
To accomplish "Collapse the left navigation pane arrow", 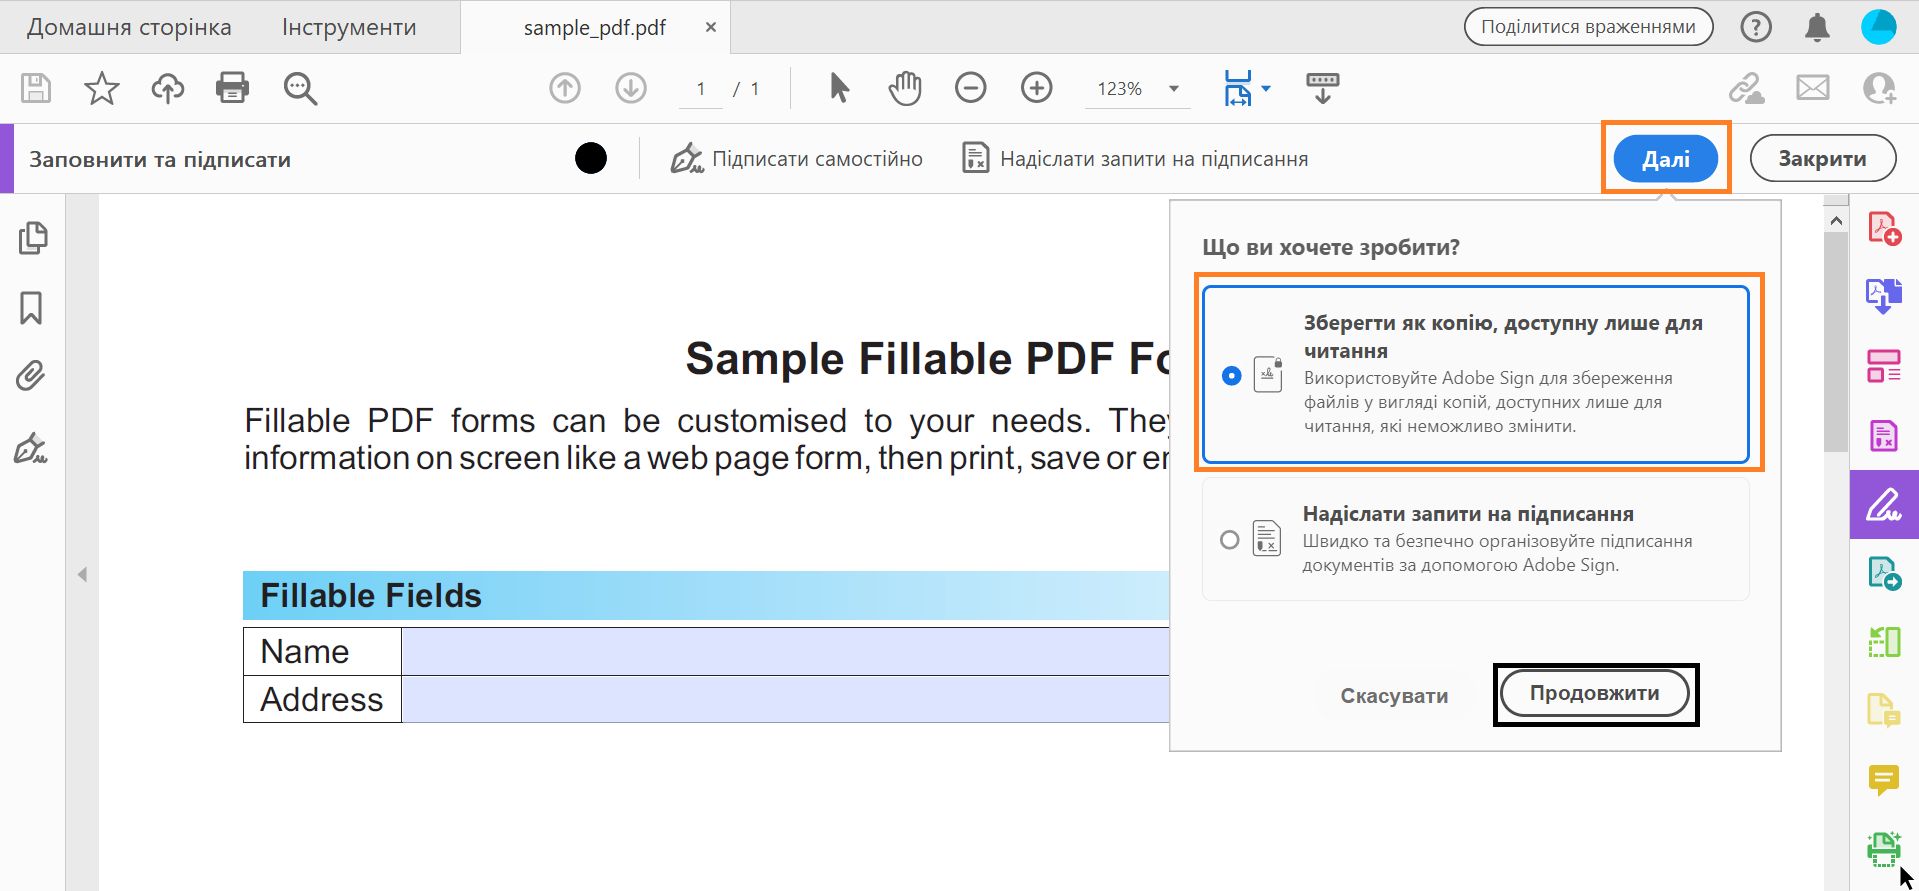I will pos(83,575).
